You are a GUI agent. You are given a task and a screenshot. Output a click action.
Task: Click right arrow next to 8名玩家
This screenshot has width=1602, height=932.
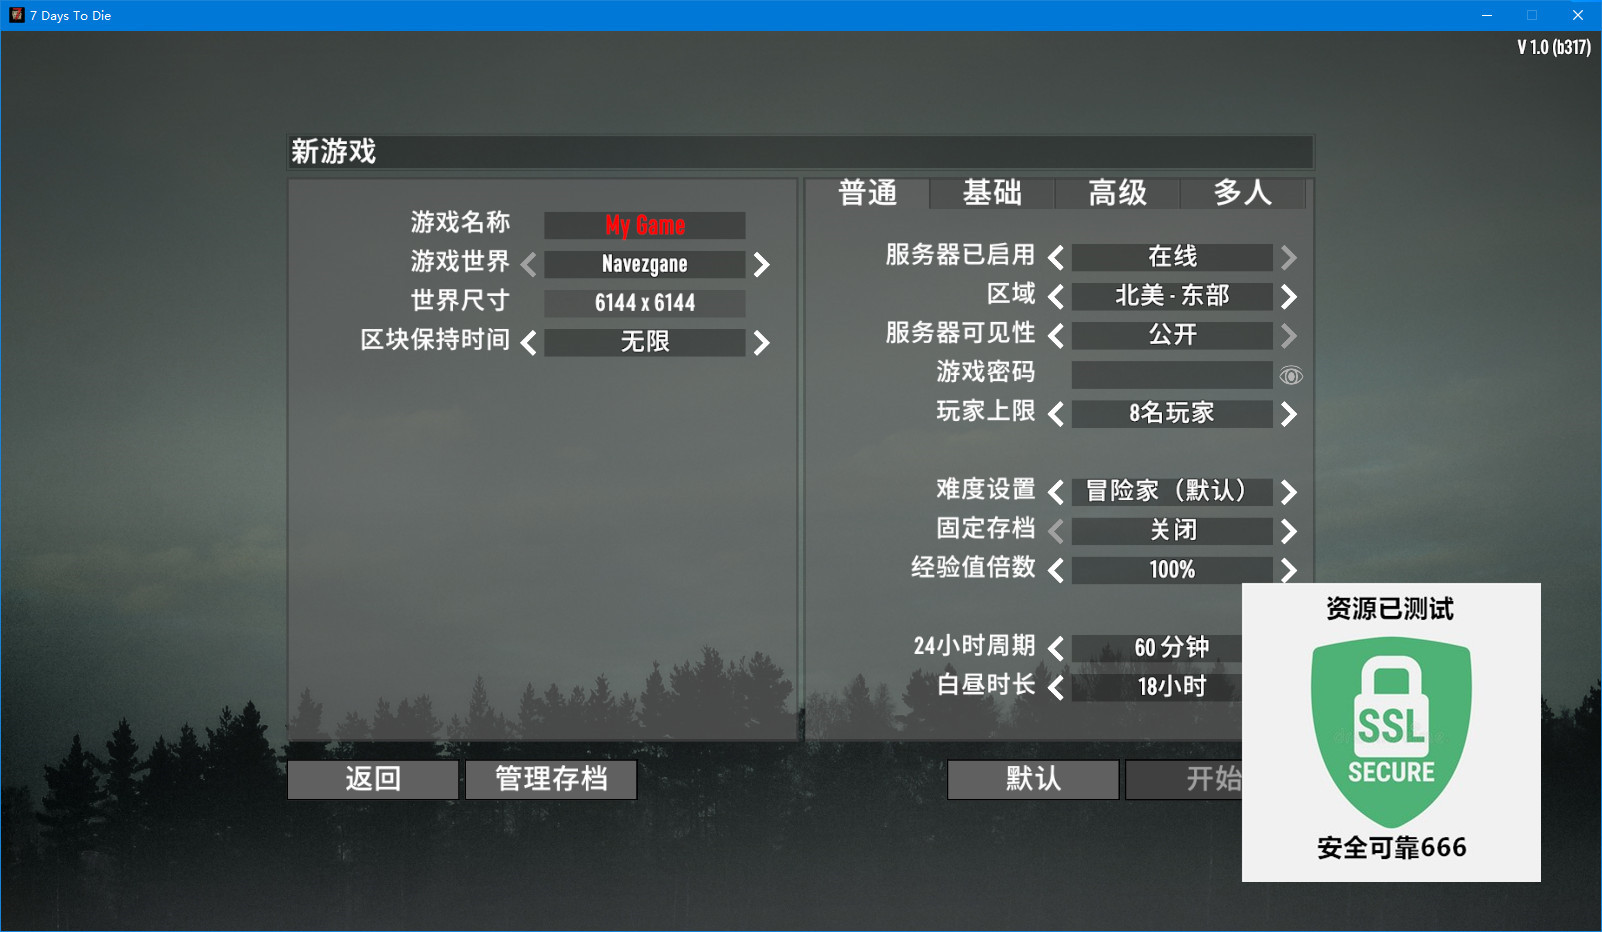1289,414
